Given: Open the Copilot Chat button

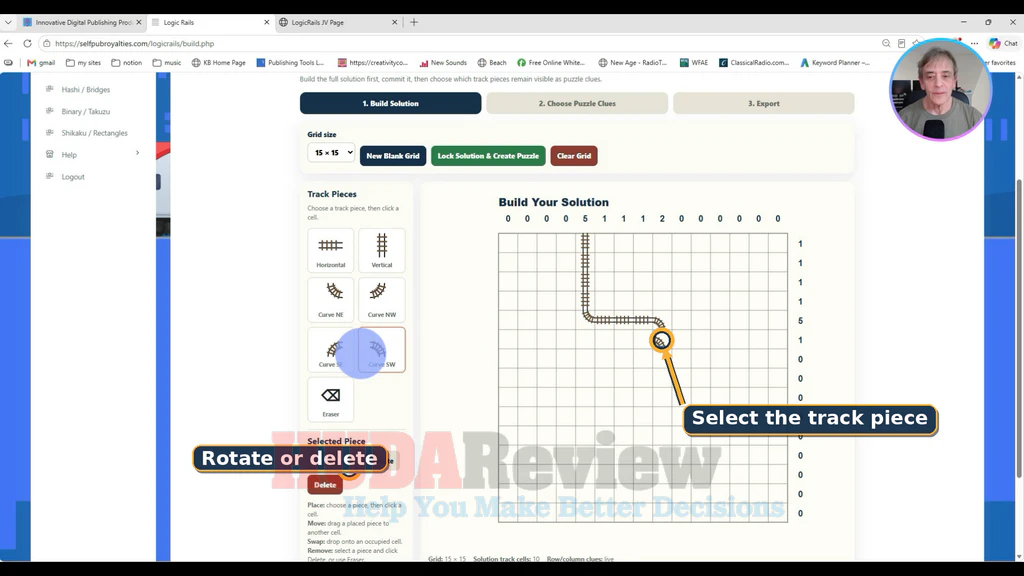Looking at the screenshot, I should [x=1003, y=44].
